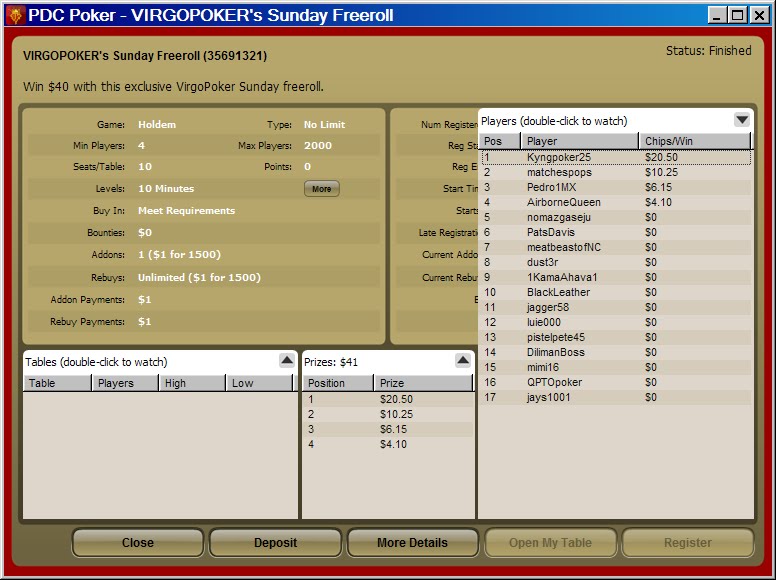The height and width of the screenshot is (580, 776).
Task: Select the $6.15 prize row in Prizes list
Action: coord(388,430)
